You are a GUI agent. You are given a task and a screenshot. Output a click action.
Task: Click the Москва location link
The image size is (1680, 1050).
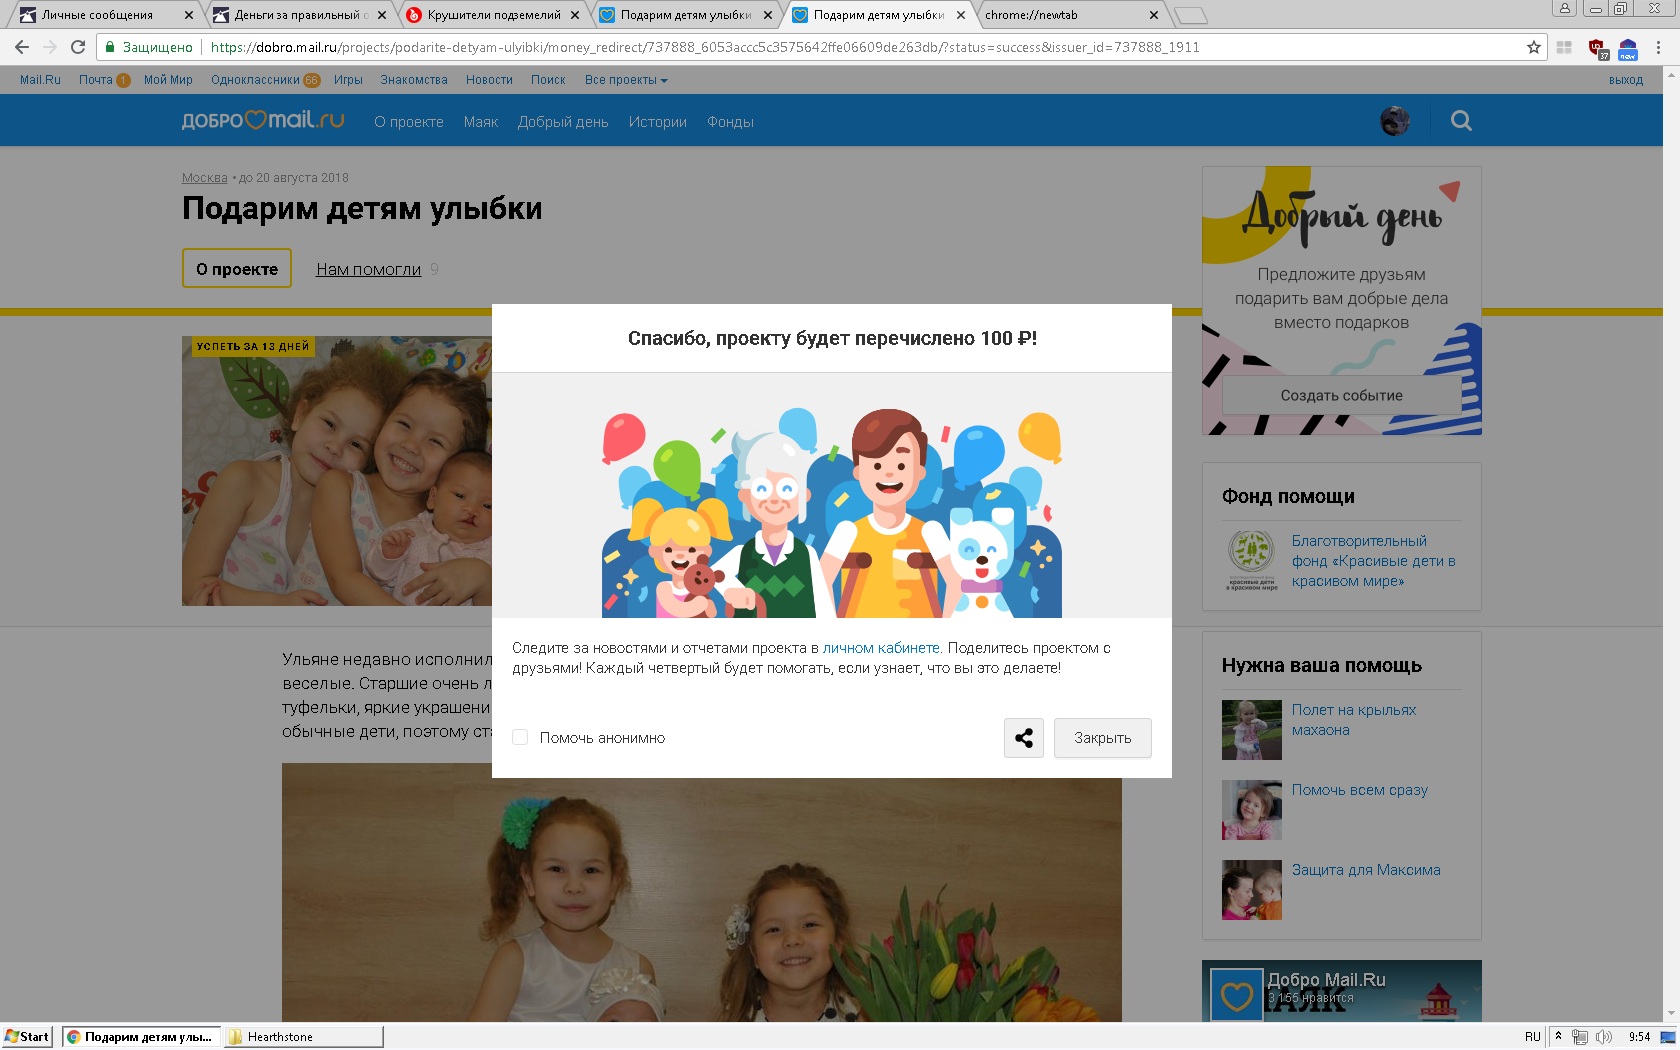(x=205, y=178)
